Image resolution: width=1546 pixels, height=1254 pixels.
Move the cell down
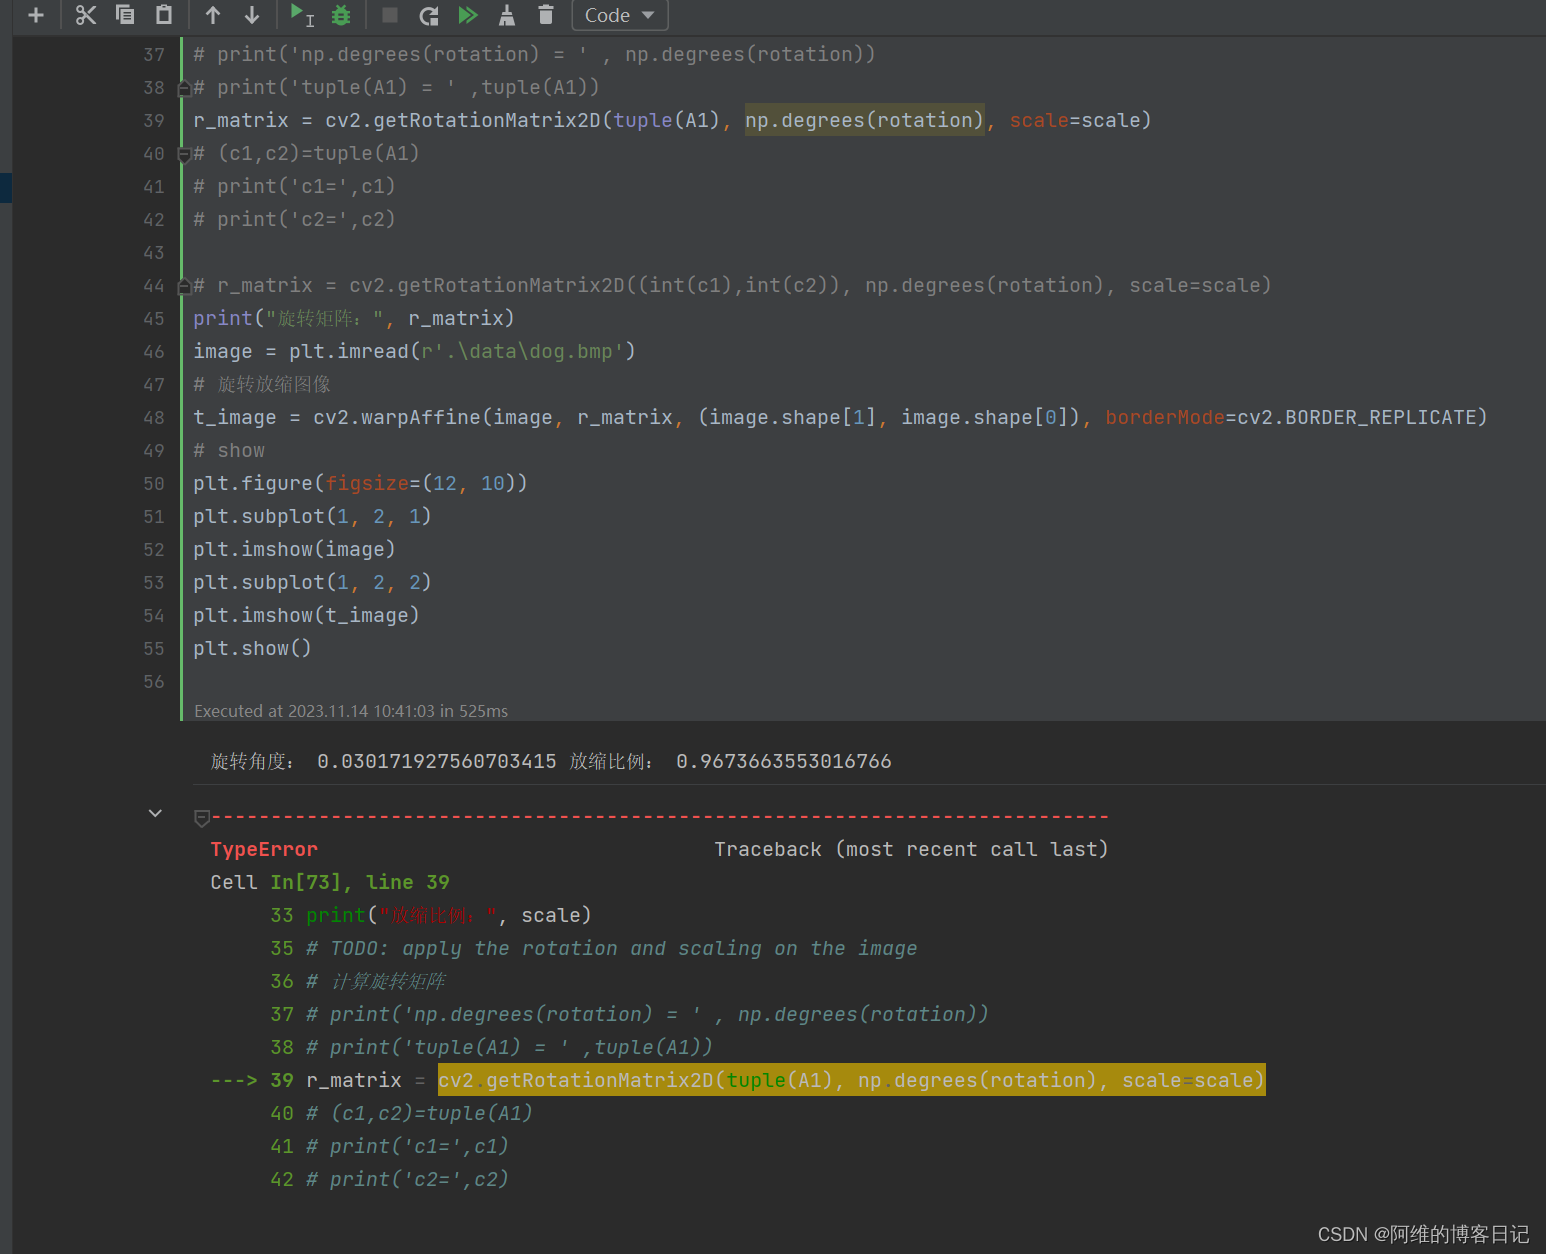pos(251,15)
